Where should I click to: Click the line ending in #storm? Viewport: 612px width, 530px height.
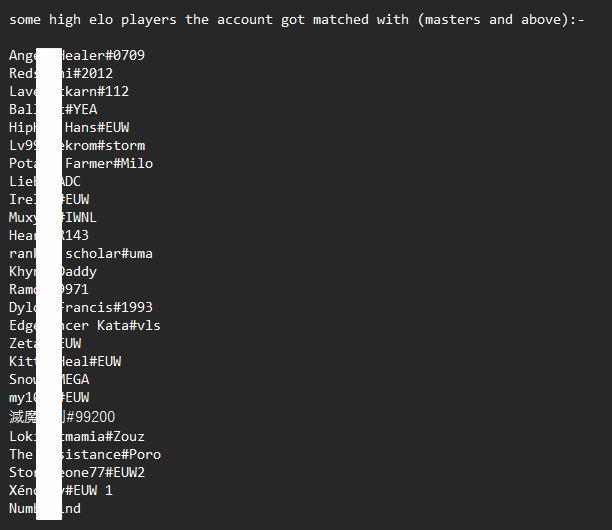[x=77, y=146]
